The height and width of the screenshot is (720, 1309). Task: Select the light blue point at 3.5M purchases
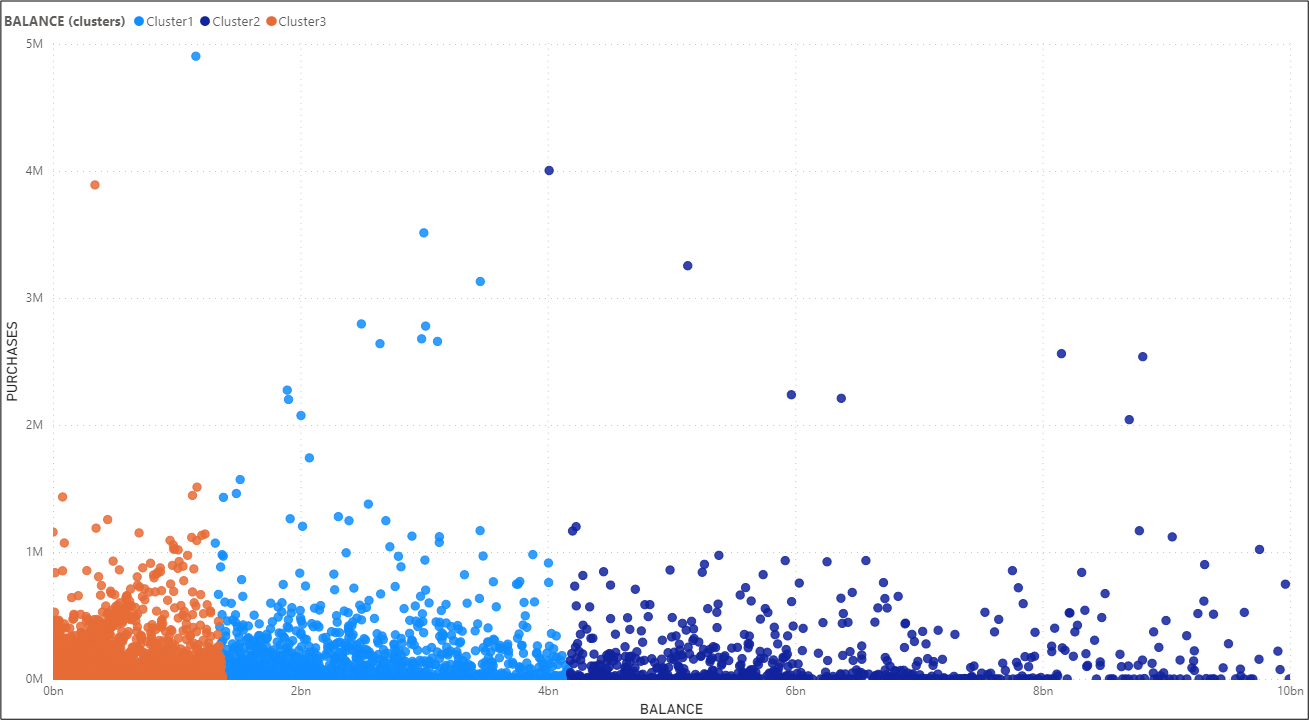(424, 233)
